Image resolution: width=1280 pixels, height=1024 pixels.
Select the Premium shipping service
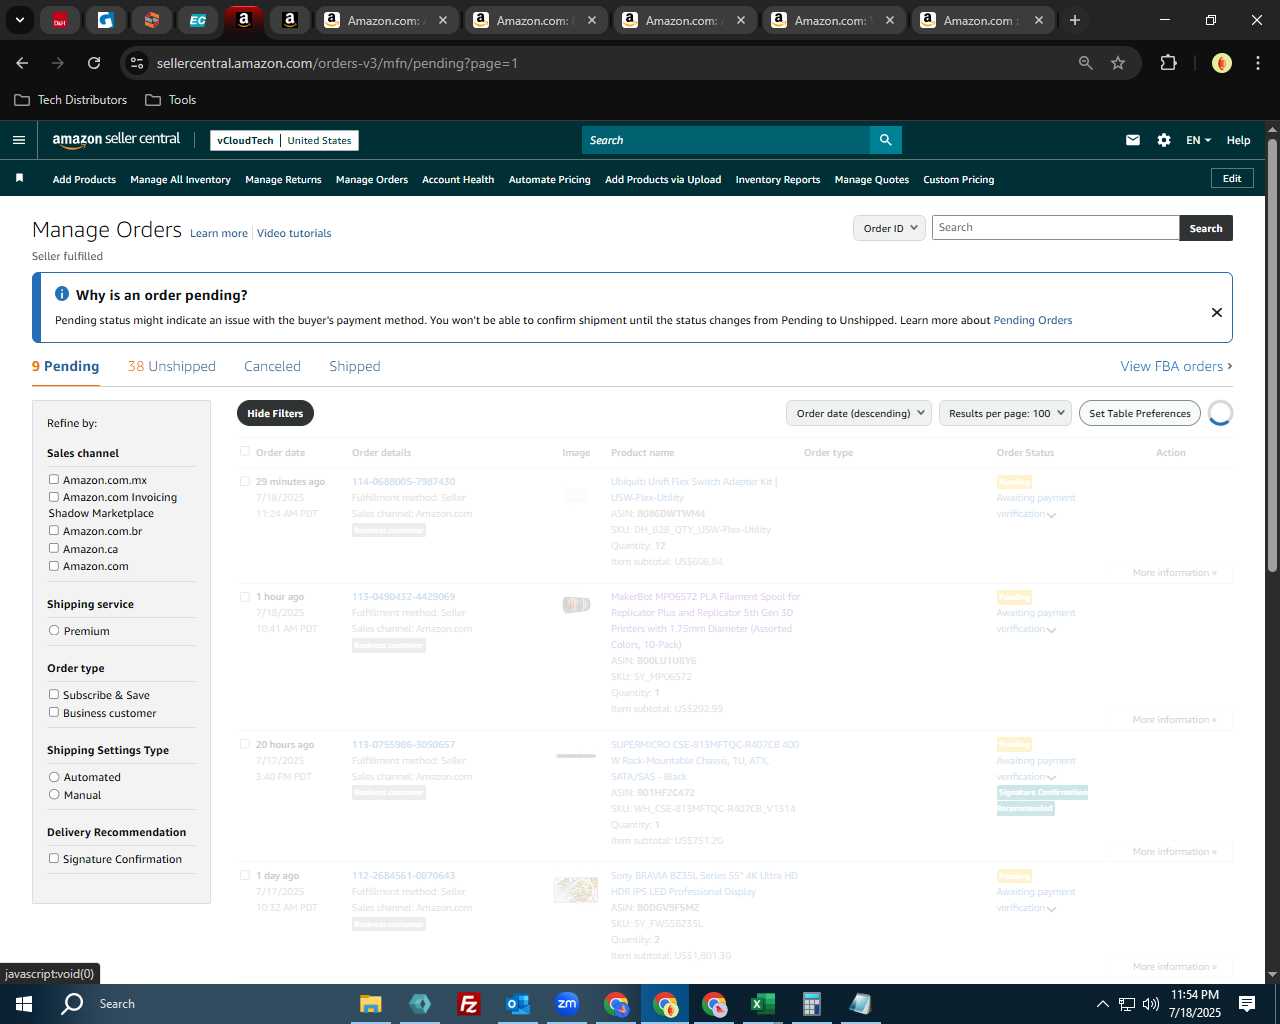(54, 631)
